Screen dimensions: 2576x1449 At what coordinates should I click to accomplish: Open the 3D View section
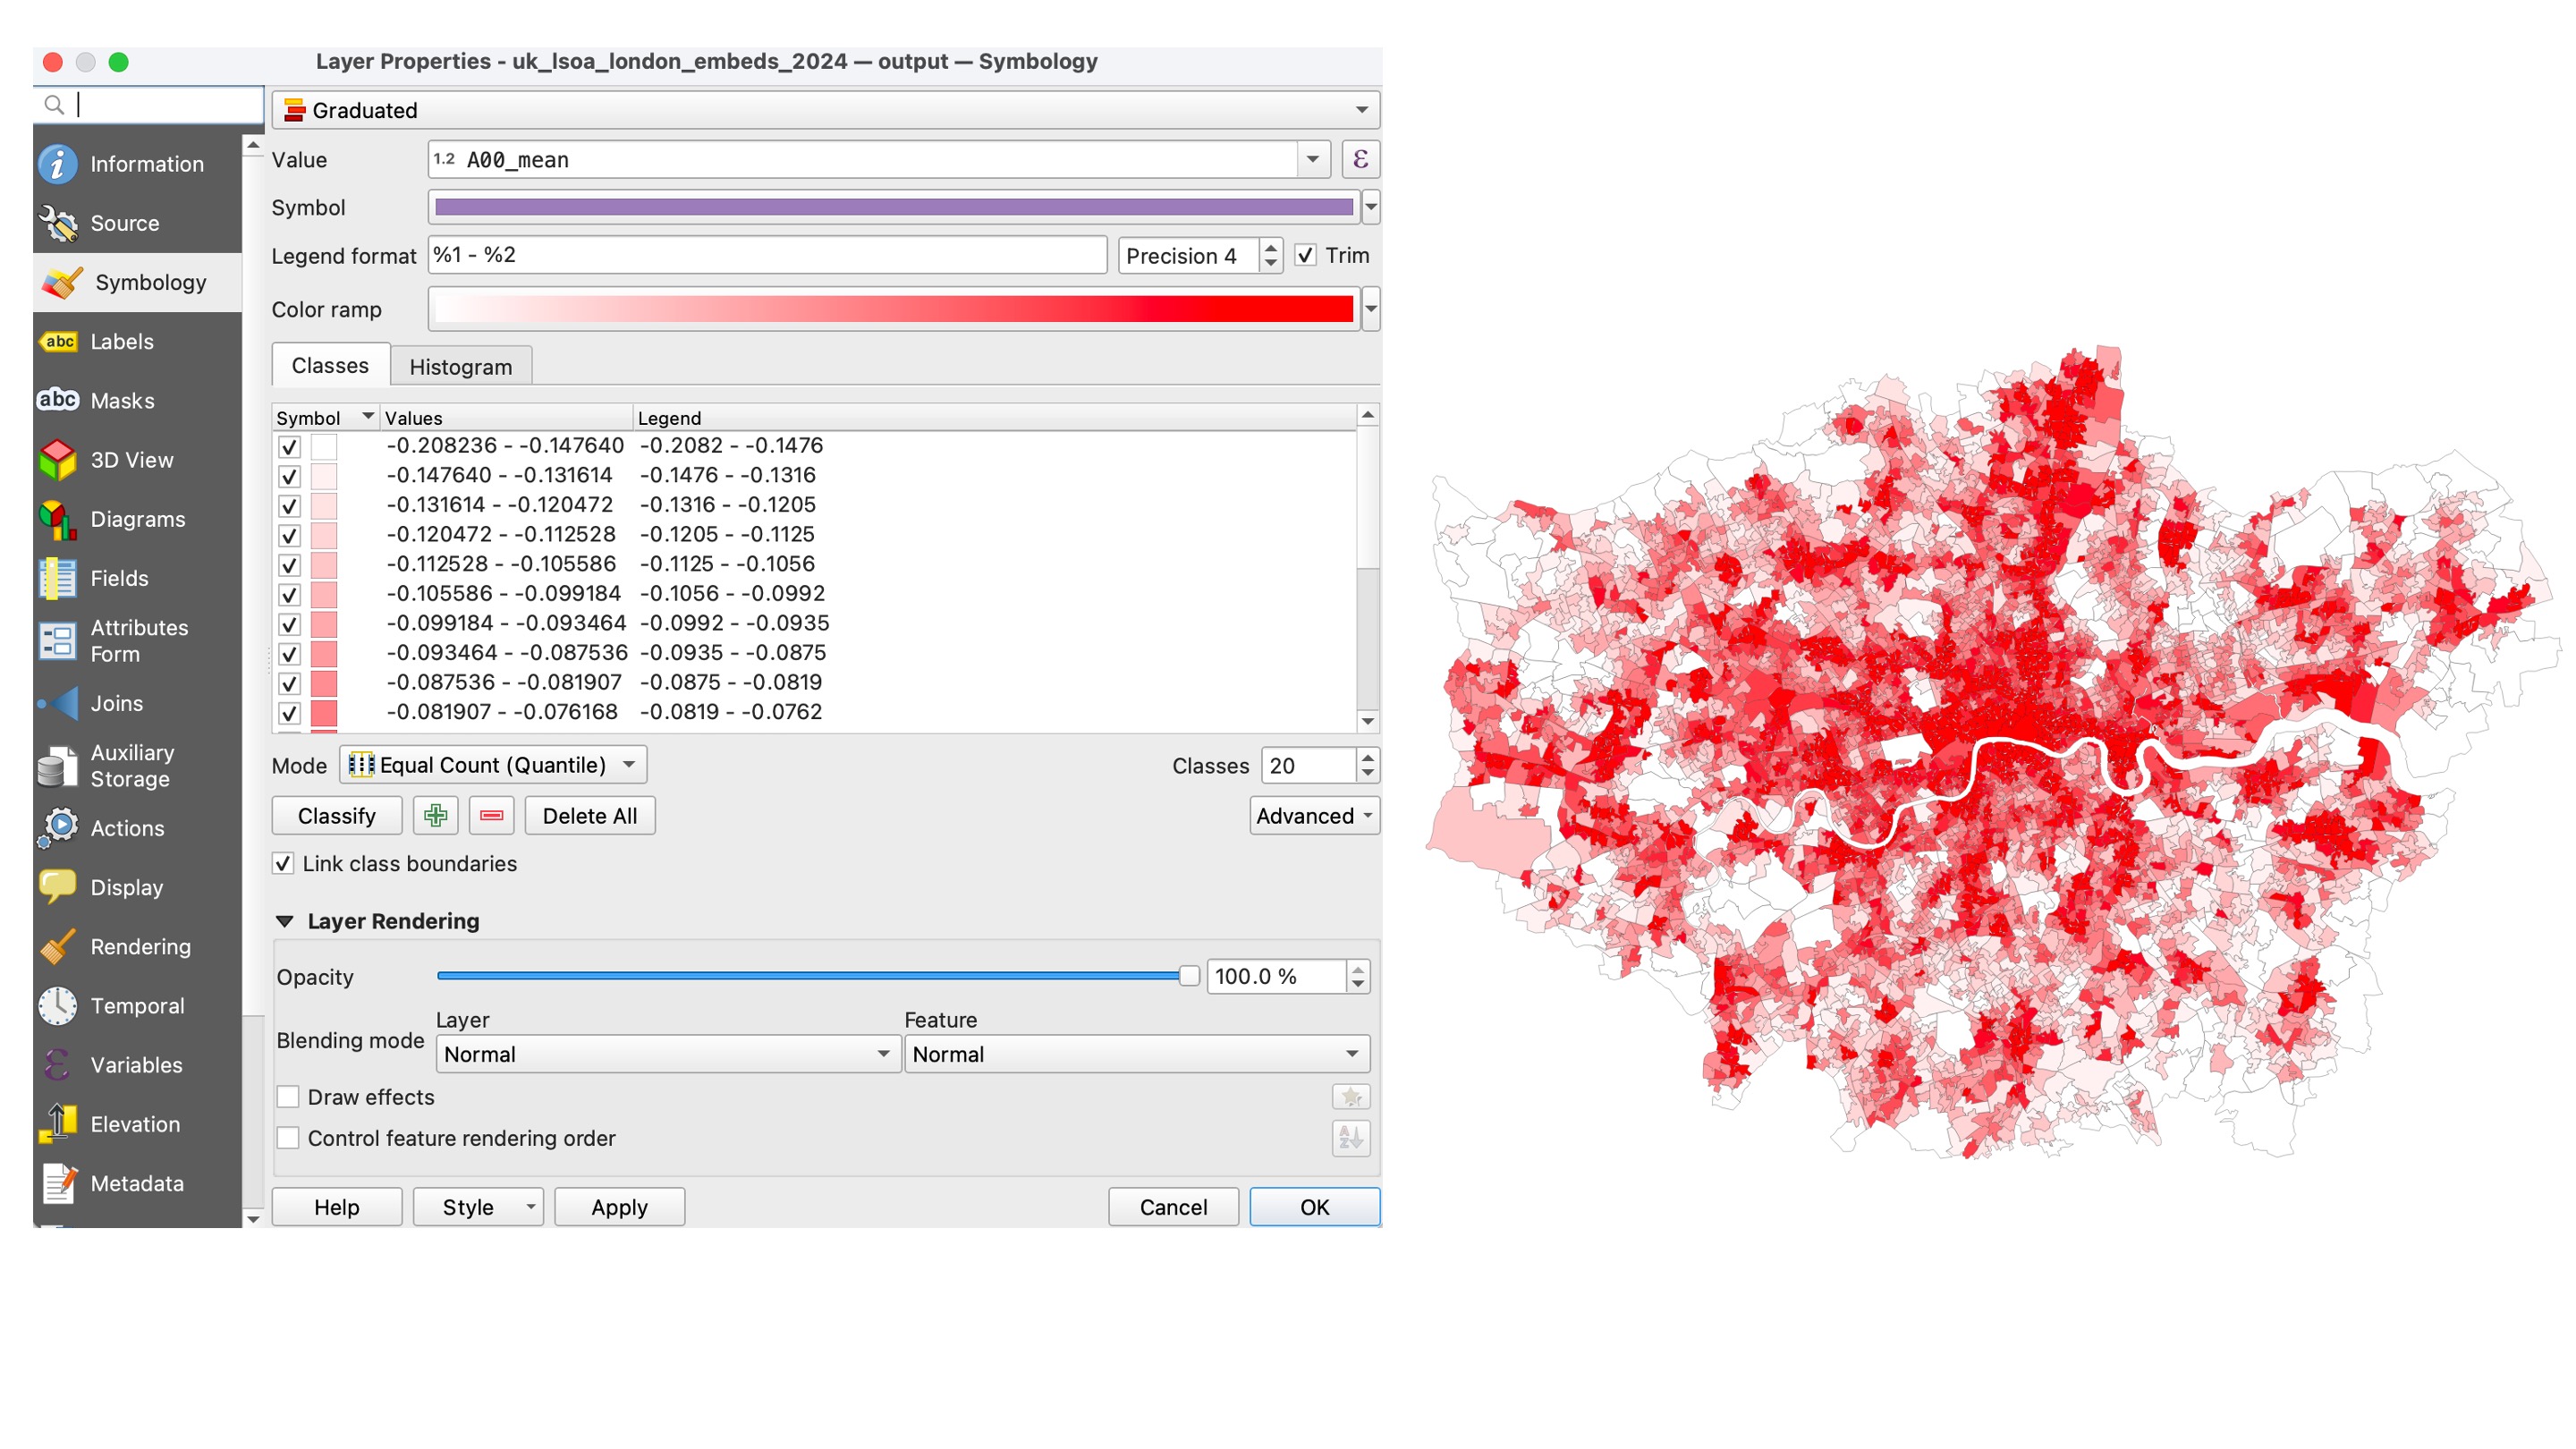130,460
